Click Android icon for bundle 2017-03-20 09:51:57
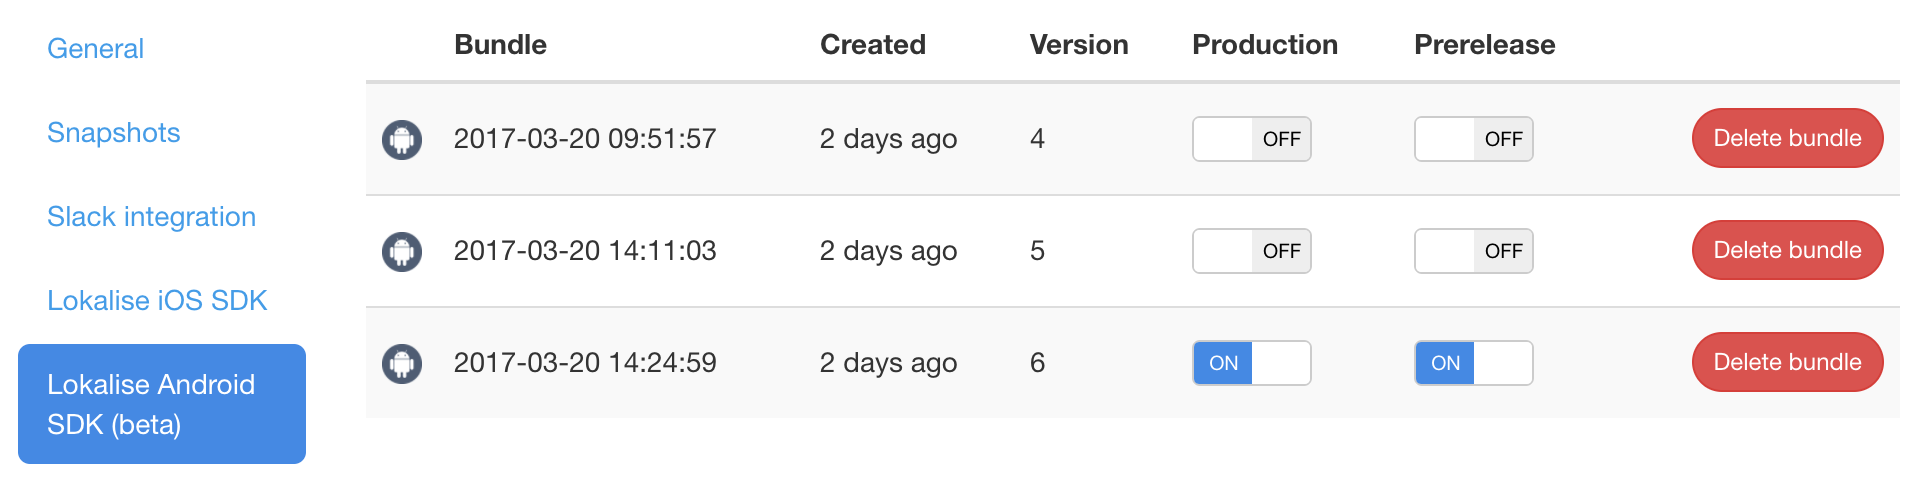 tap(402, 139)
